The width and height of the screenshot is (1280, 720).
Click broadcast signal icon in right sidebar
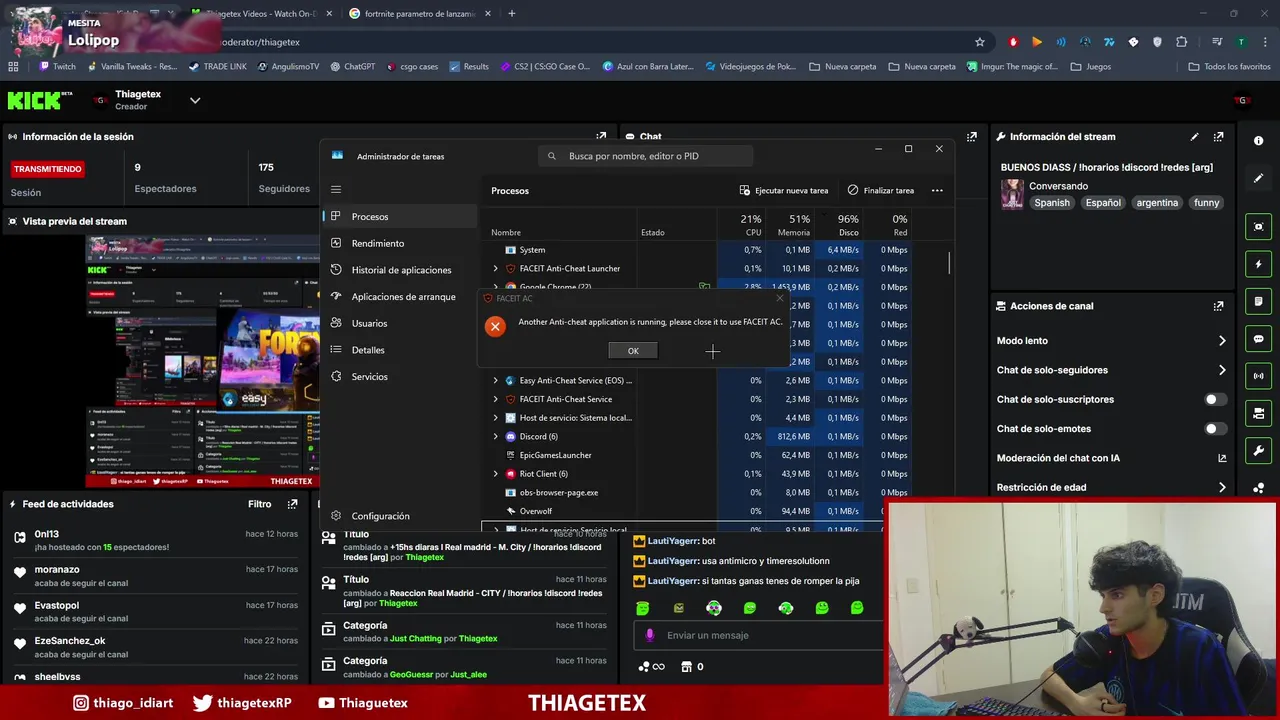1258,376
